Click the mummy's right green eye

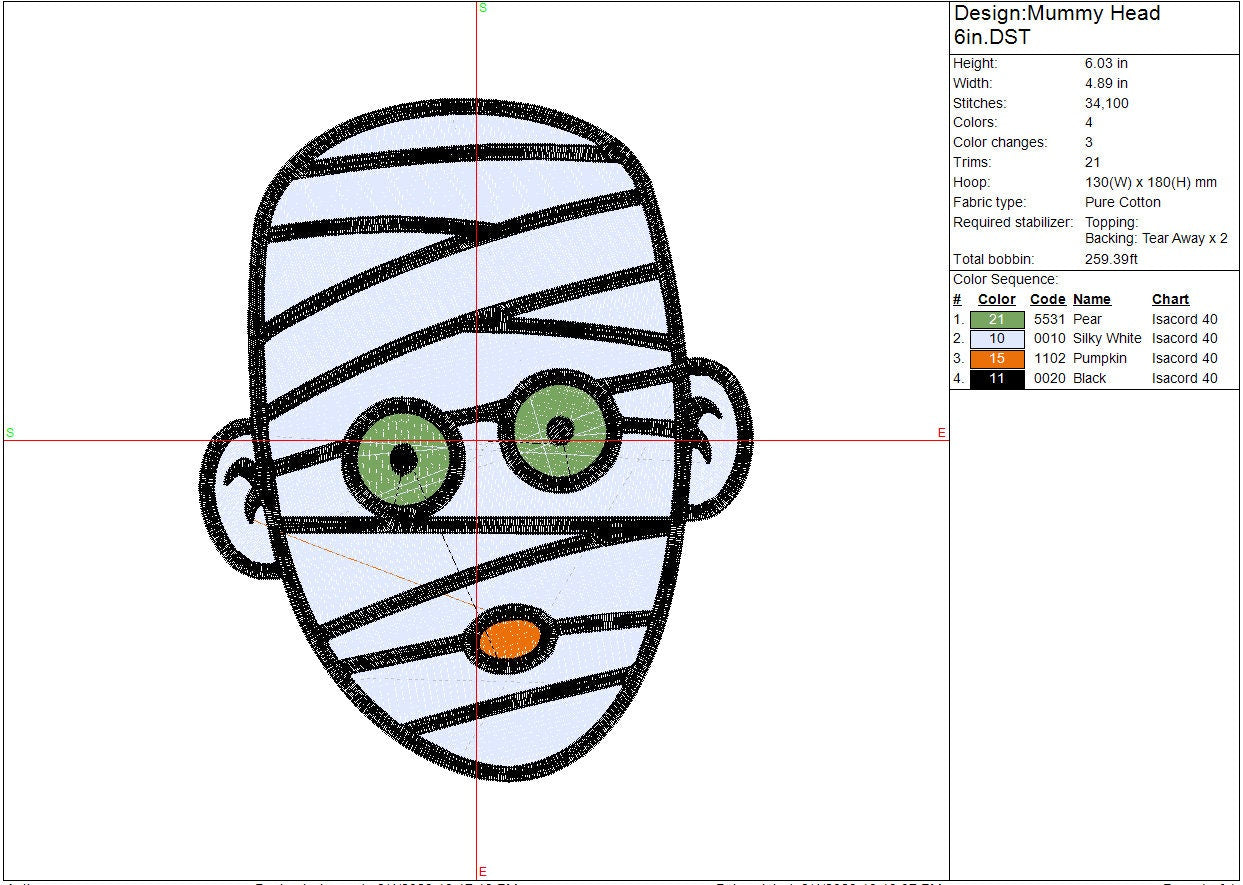click(x=560, y=430)
